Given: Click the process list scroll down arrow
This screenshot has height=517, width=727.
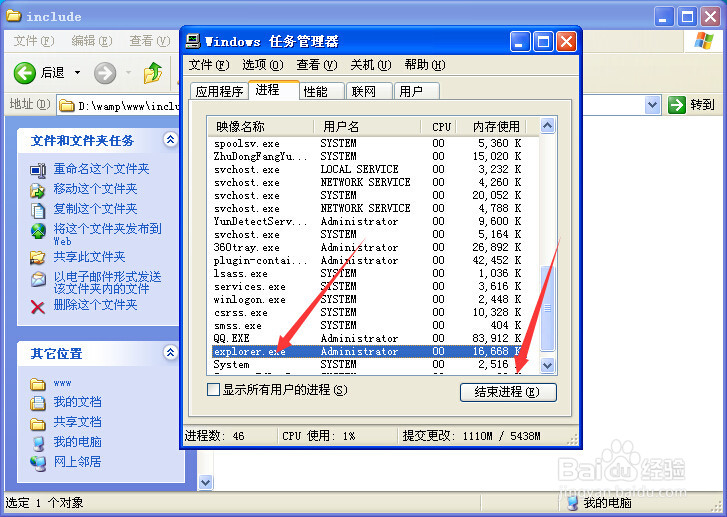Looking at the screenshot, I should tap(548, 365).
